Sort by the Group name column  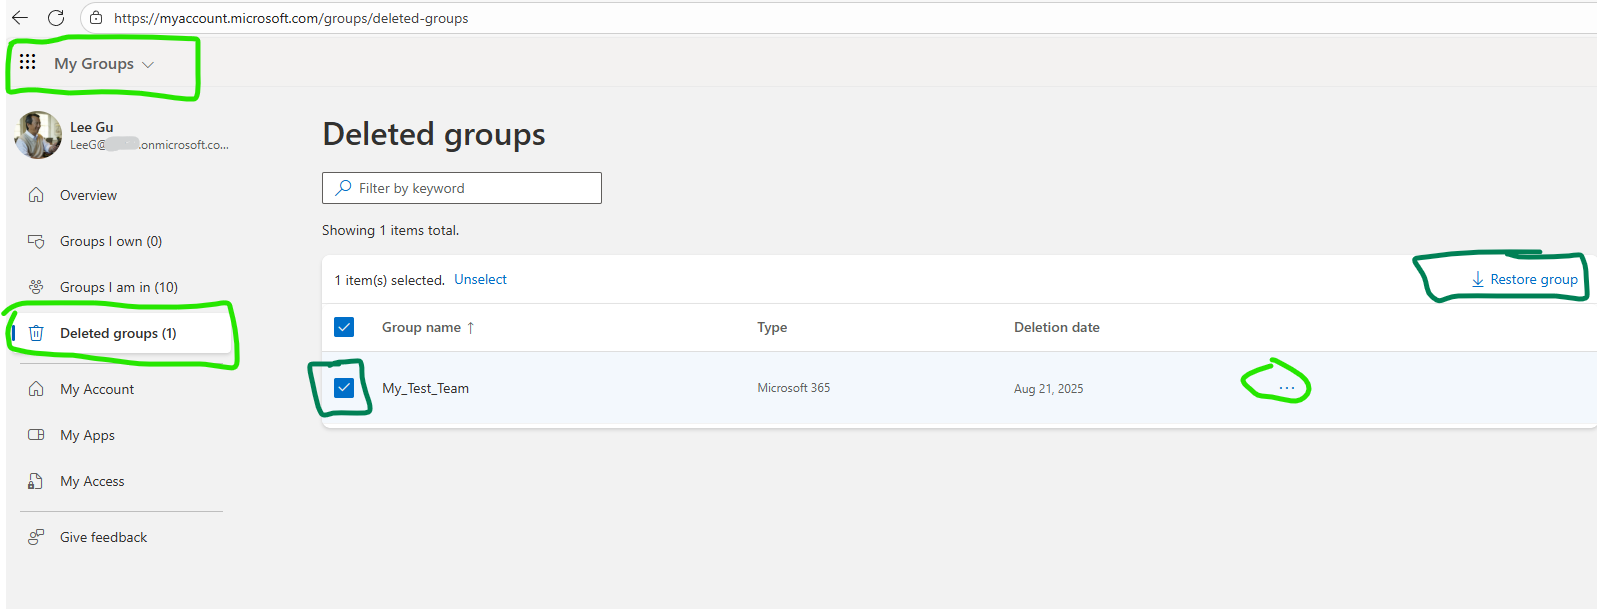(428, 327)
